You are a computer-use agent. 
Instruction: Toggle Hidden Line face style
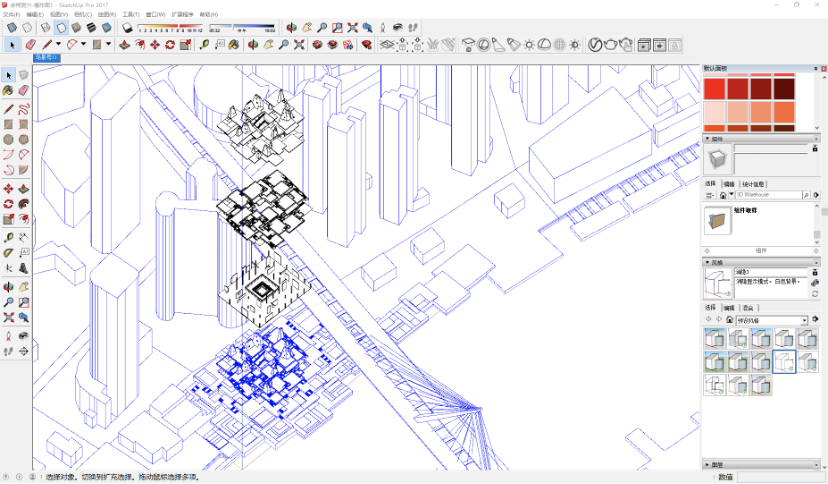click(61, 27)
